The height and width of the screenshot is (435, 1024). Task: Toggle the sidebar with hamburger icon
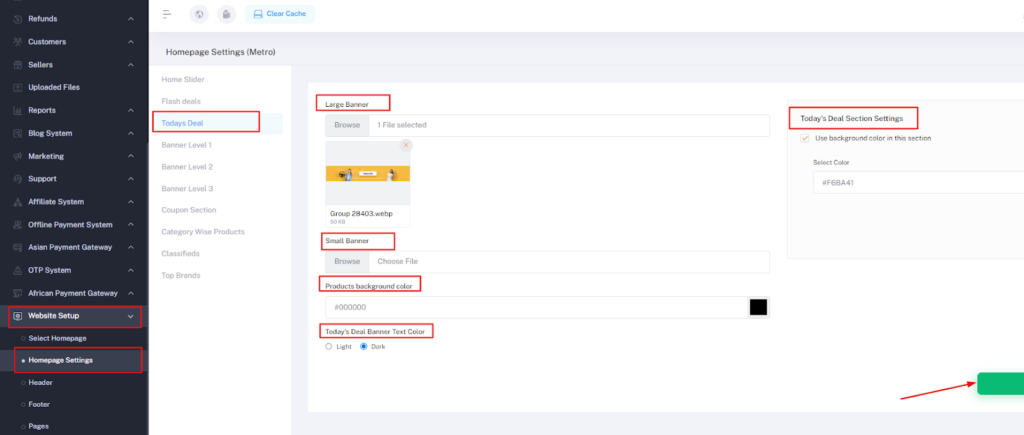click(167, 14)
